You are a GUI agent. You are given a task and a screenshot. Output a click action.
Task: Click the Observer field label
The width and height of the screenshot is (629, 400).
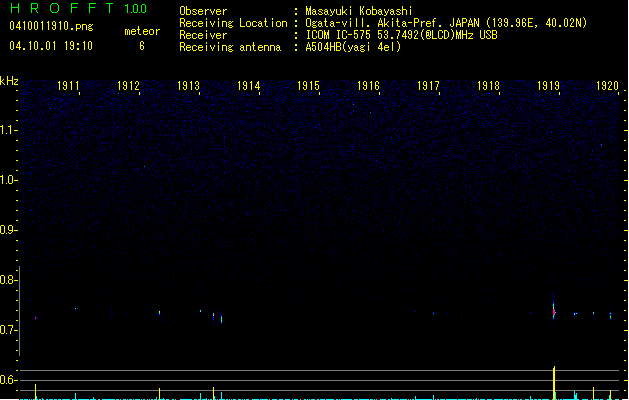pyautogui.click(x=203, y=11)
